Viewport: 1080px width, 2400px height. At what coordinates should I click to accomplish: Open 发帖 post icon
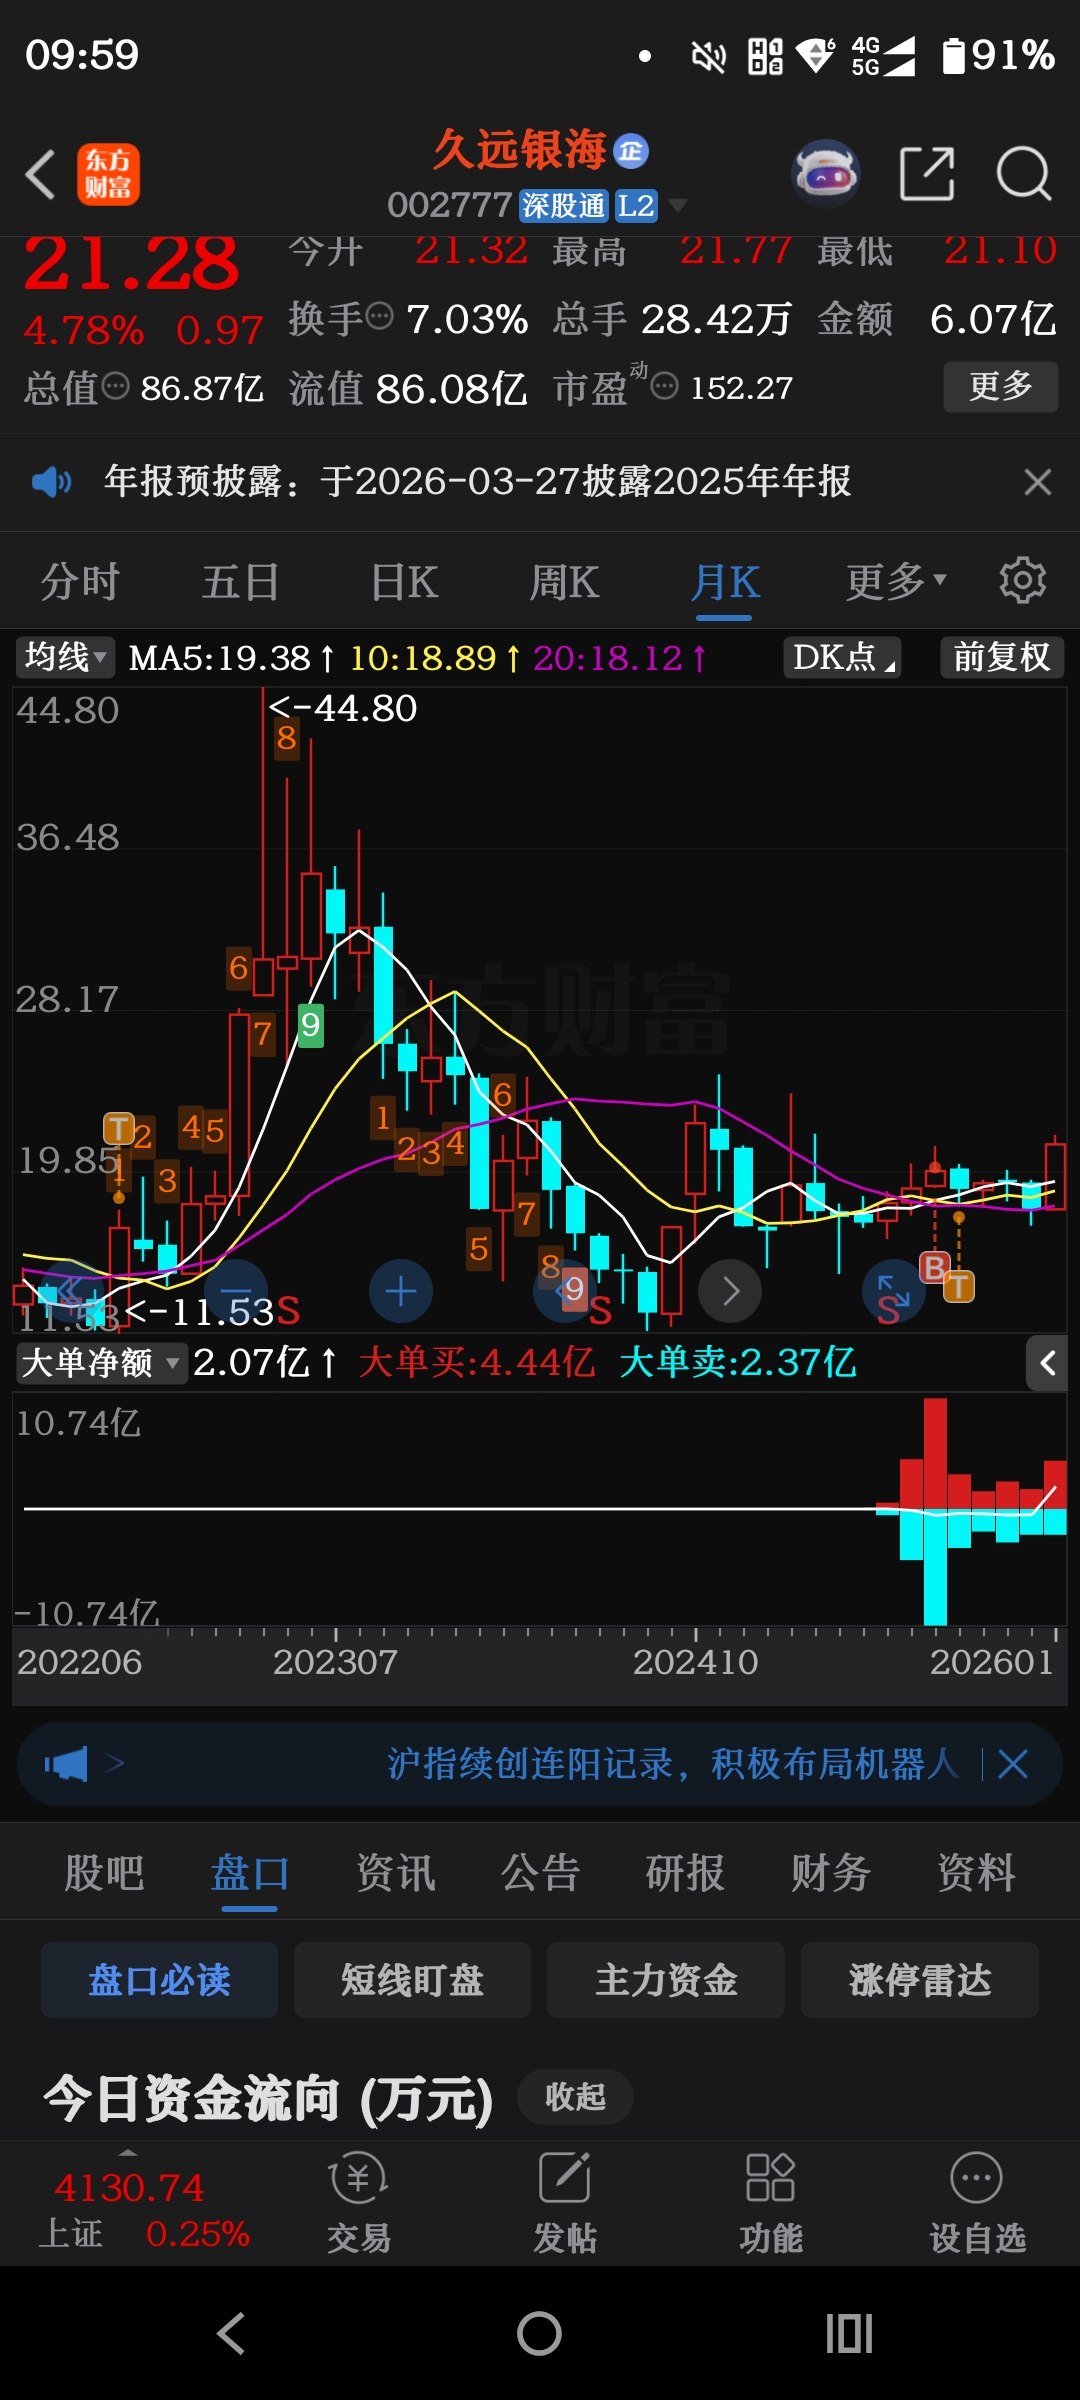(565, 2203)
